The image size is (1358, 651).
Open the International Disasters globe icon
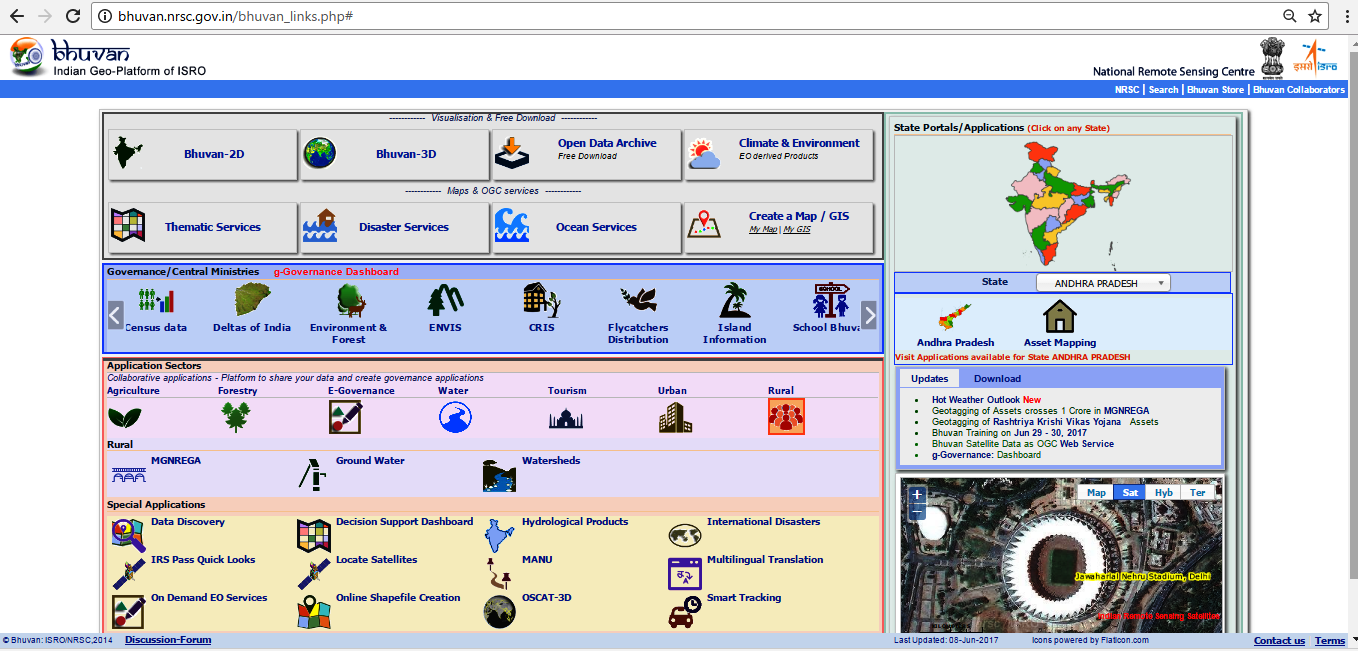click(685, 535)
